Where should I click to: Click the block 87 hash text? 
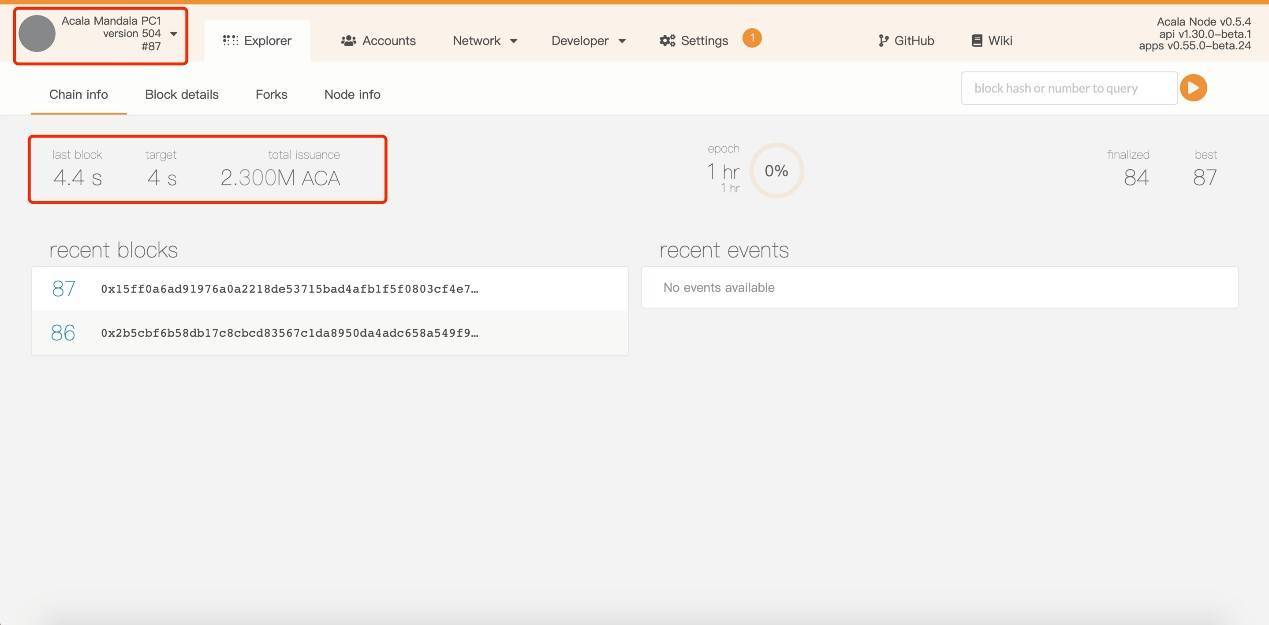[x=289, y=289]
